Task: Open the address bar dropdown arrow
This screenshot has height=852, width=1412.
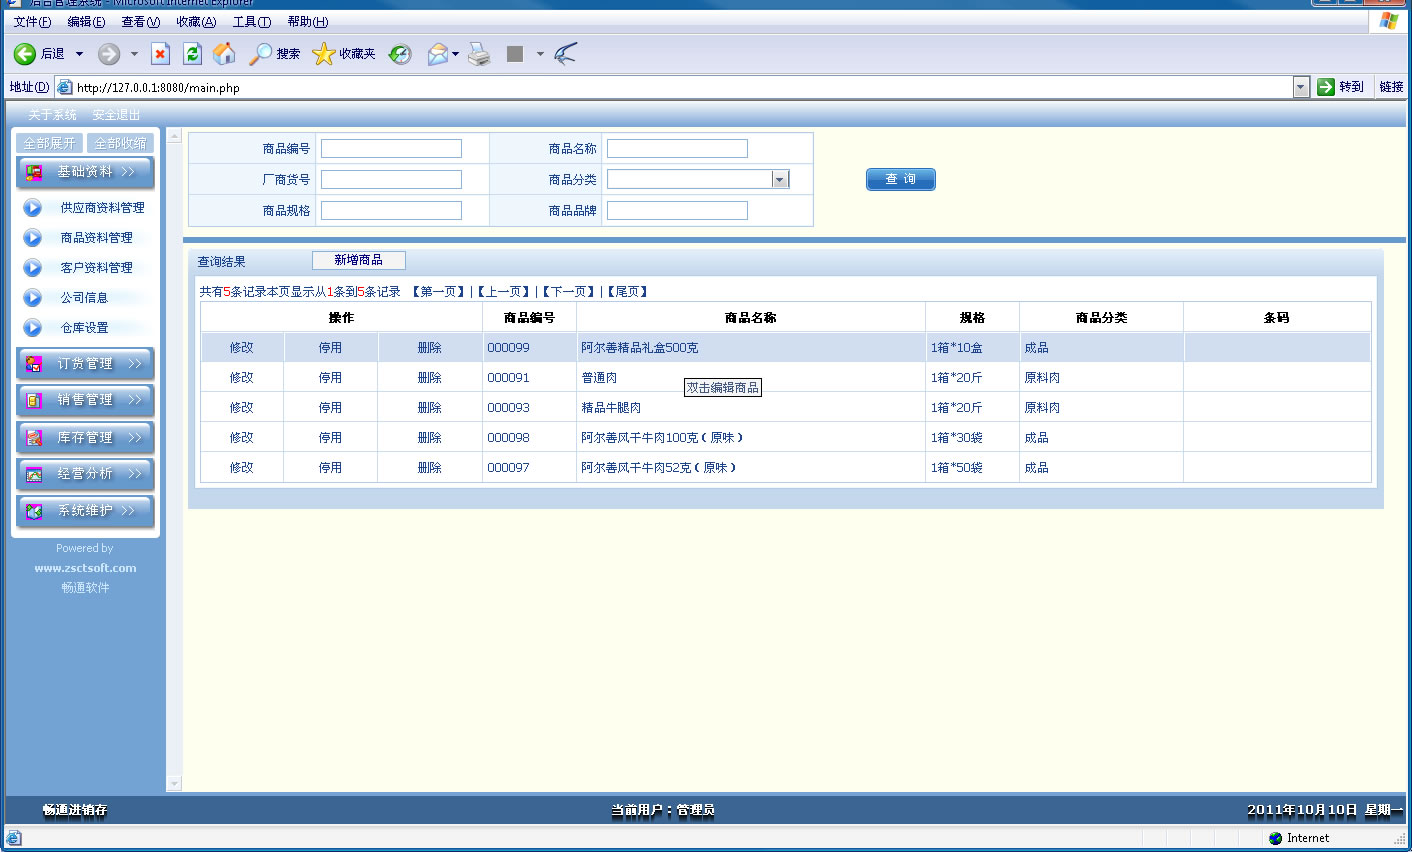Action: click(1300, 87)
